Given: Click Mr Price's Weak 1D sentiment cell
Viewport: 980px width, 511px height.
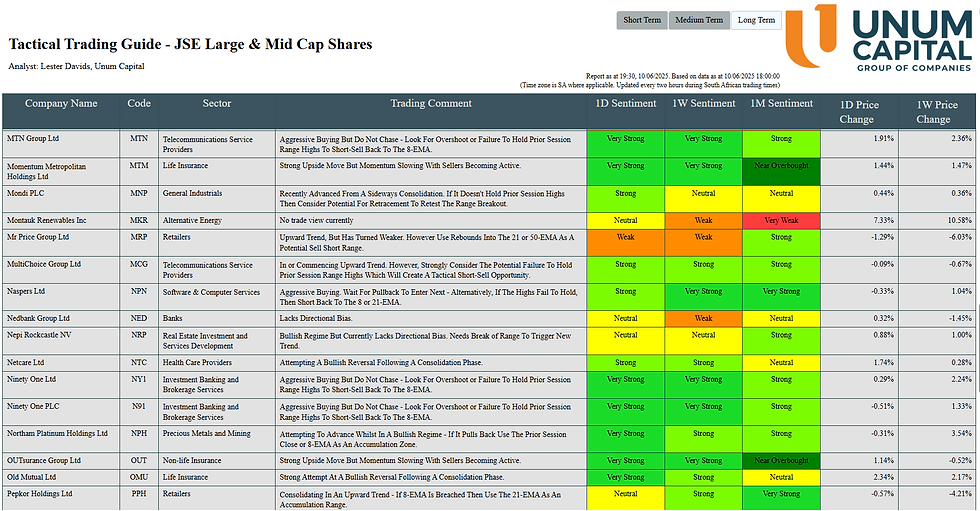Looking at the screenshot, I should tap(626, 242).
